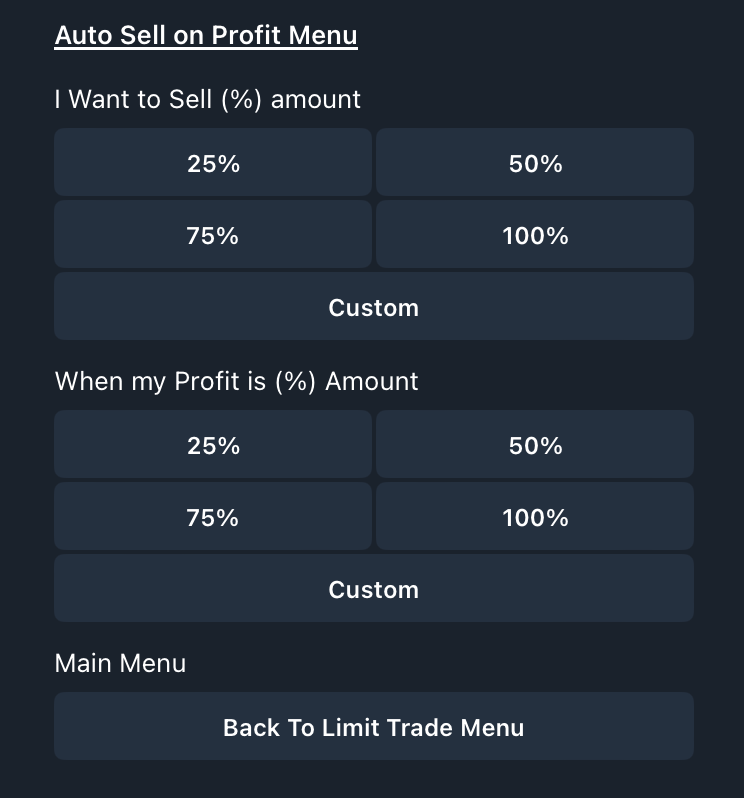Select 25% under When my Profit is
This screenshot has height=798, width=744.
pos(213,445)
